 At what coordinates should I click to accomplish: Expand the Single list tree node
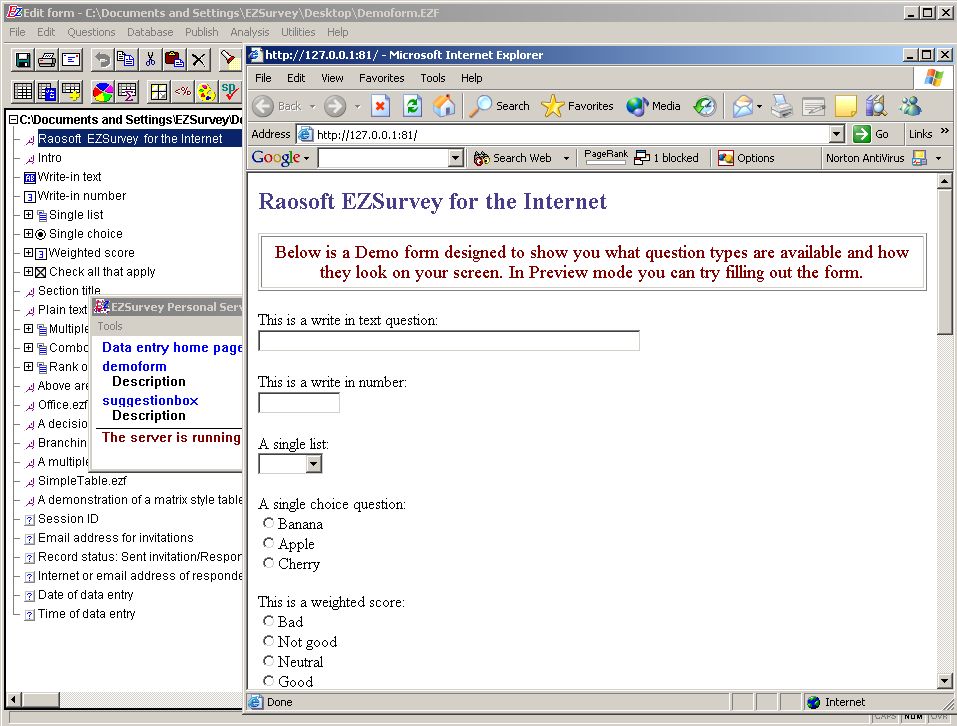[28, 215]
